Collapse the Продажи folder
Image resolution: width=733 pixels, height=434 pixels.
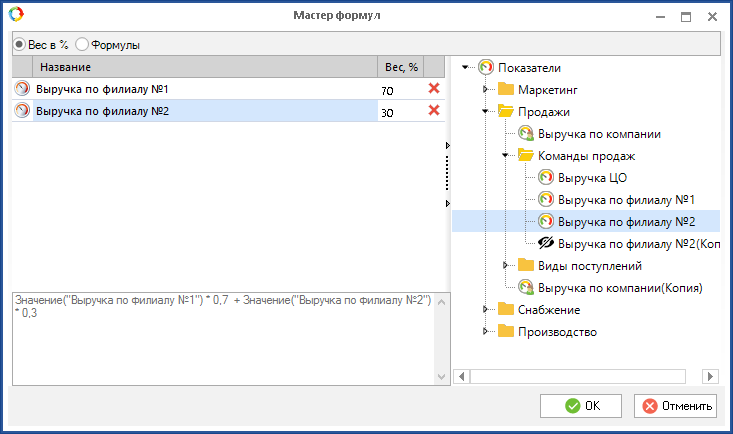pos(485,112)
